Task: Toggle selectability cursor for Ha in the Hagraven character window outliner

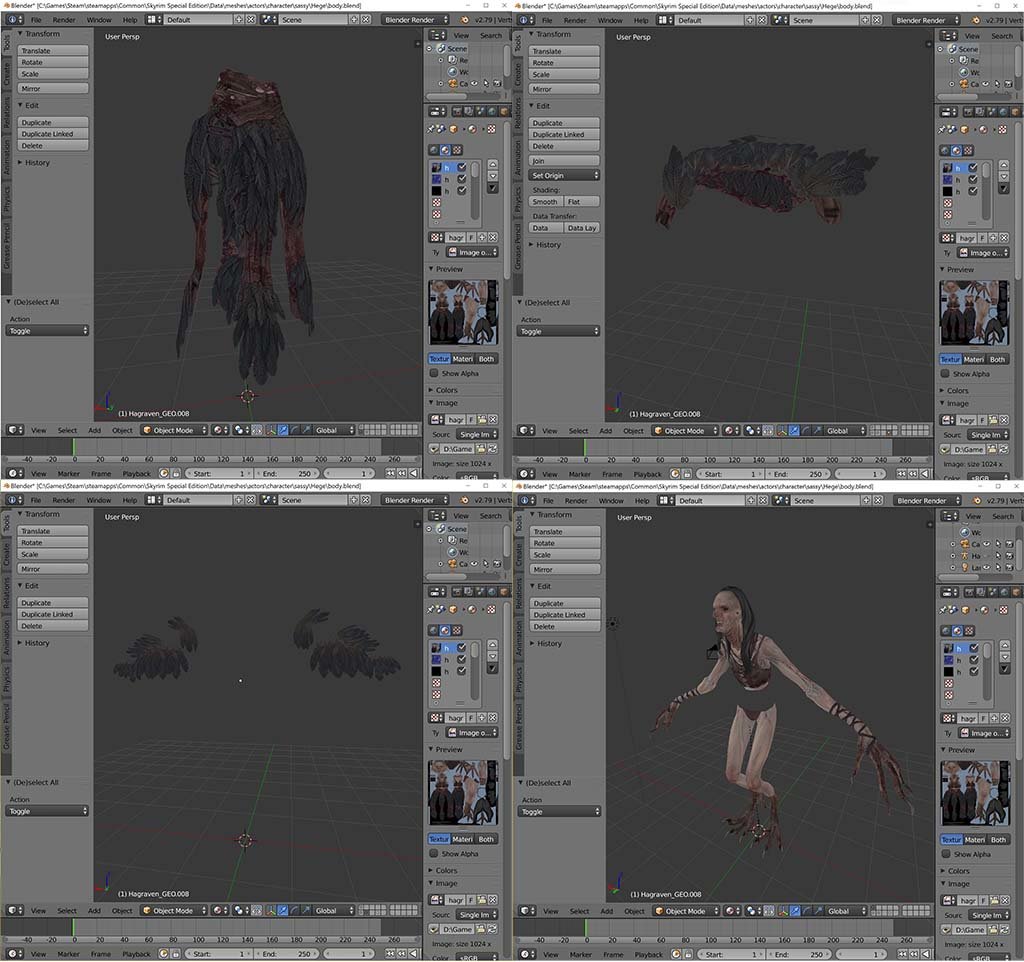Action: click(x=998, y=556)
